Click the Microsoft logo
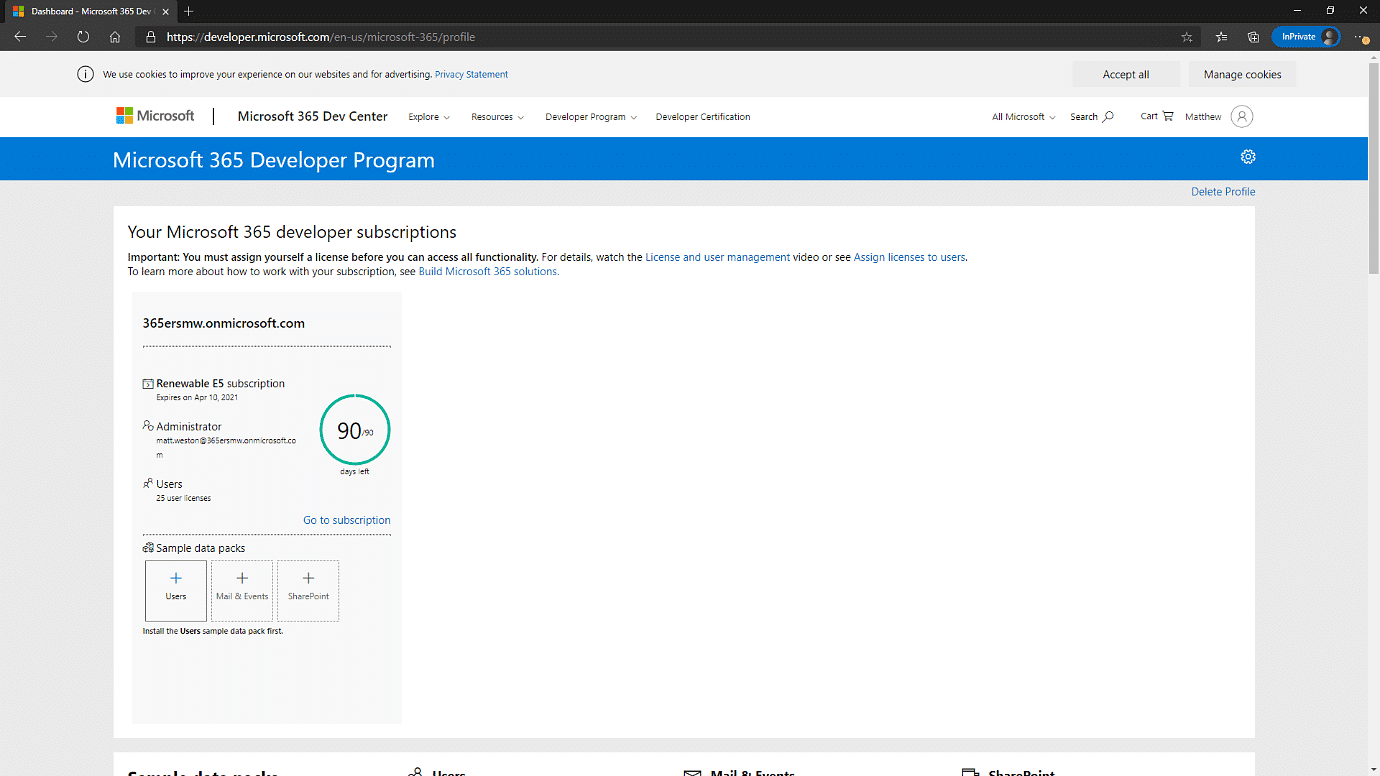1380x776 pixels. tap(155, 116)
